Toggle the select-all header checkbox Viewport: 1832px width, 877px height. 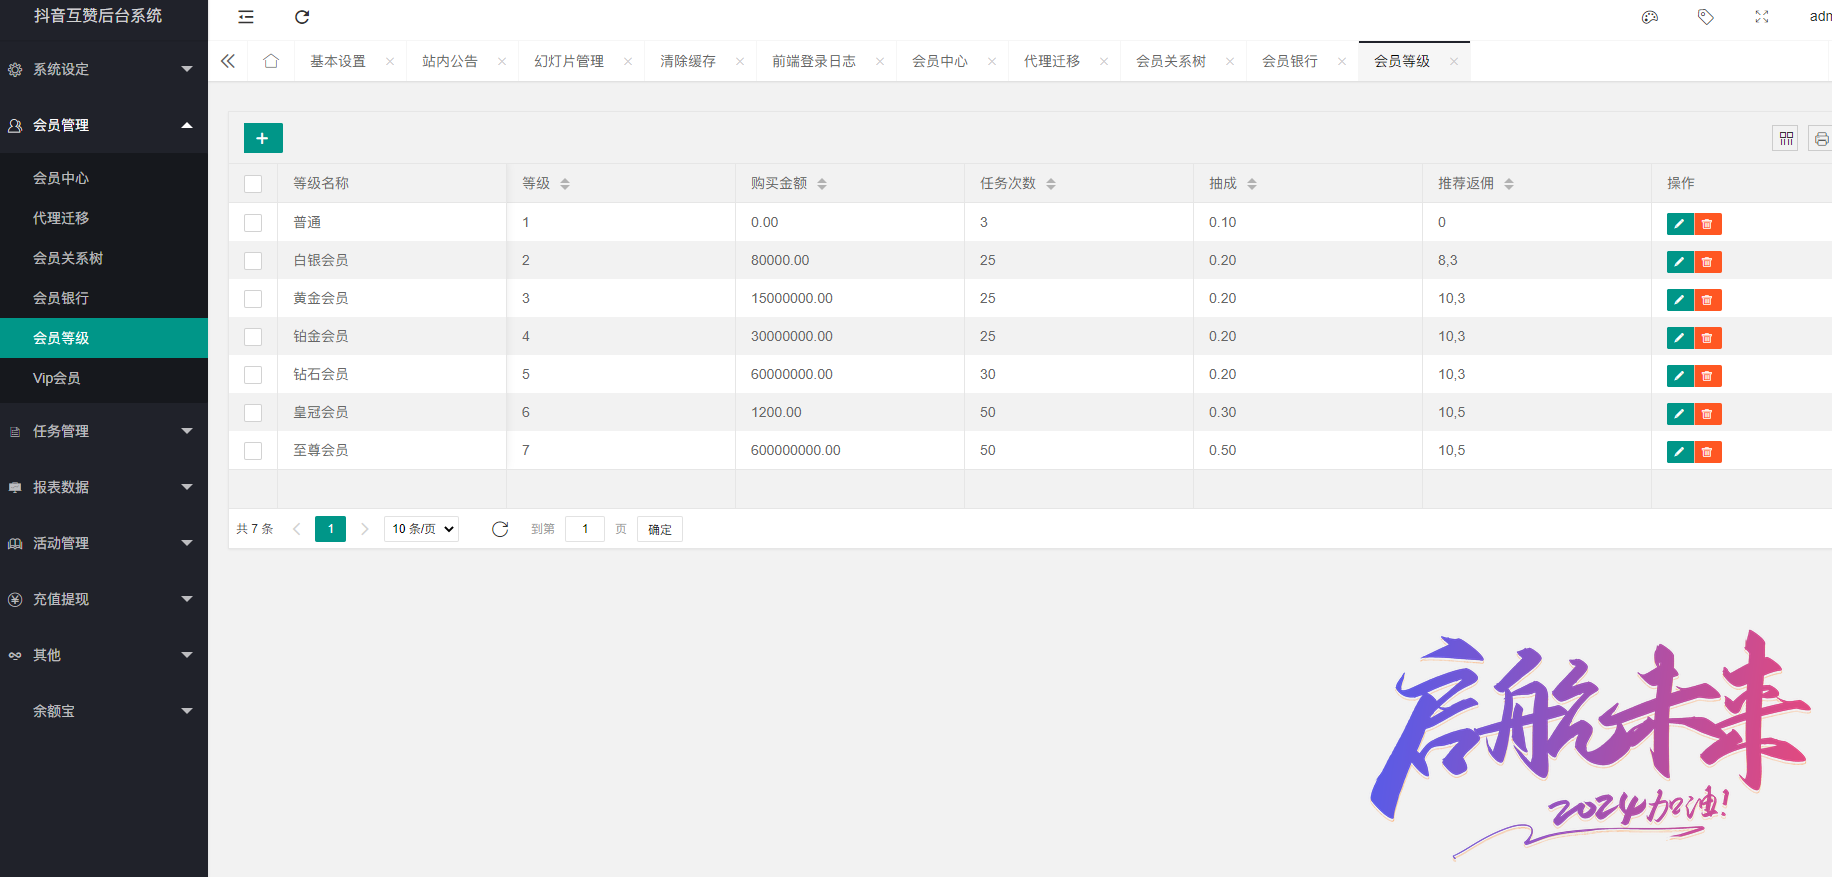(253, 184)
